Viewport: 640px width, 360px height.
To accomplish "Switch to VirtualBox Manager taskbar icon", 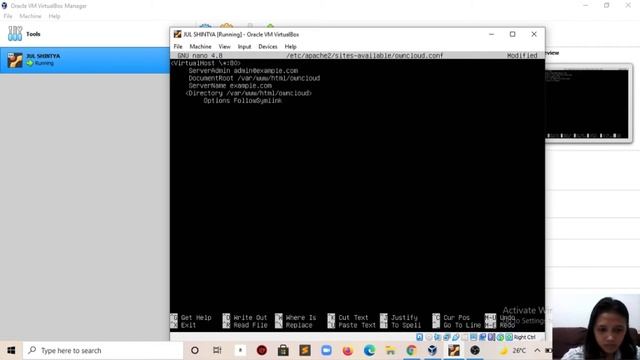I will point(432,350).
